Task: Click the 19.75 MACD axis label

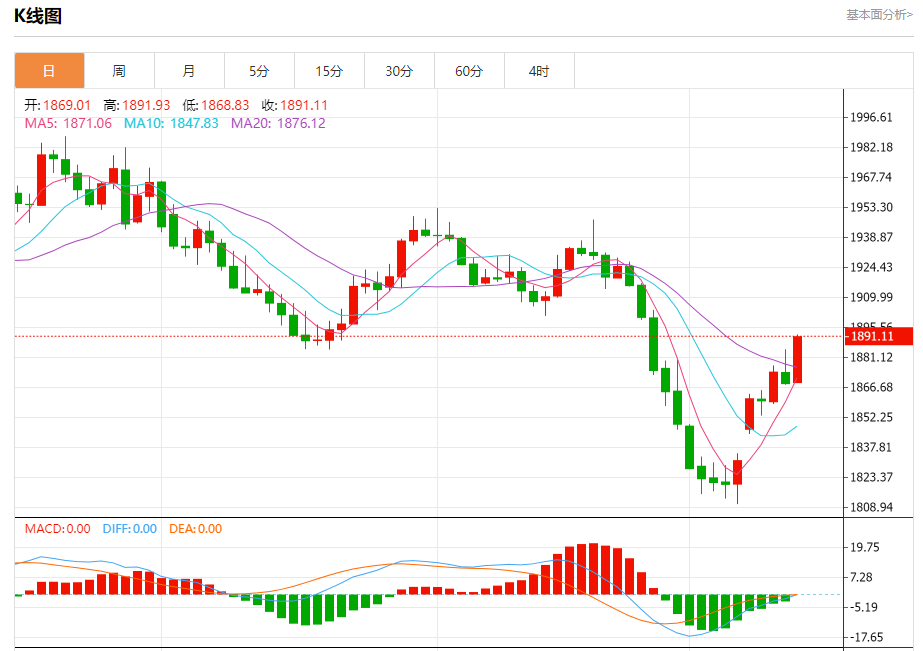Action: (865, 547)
